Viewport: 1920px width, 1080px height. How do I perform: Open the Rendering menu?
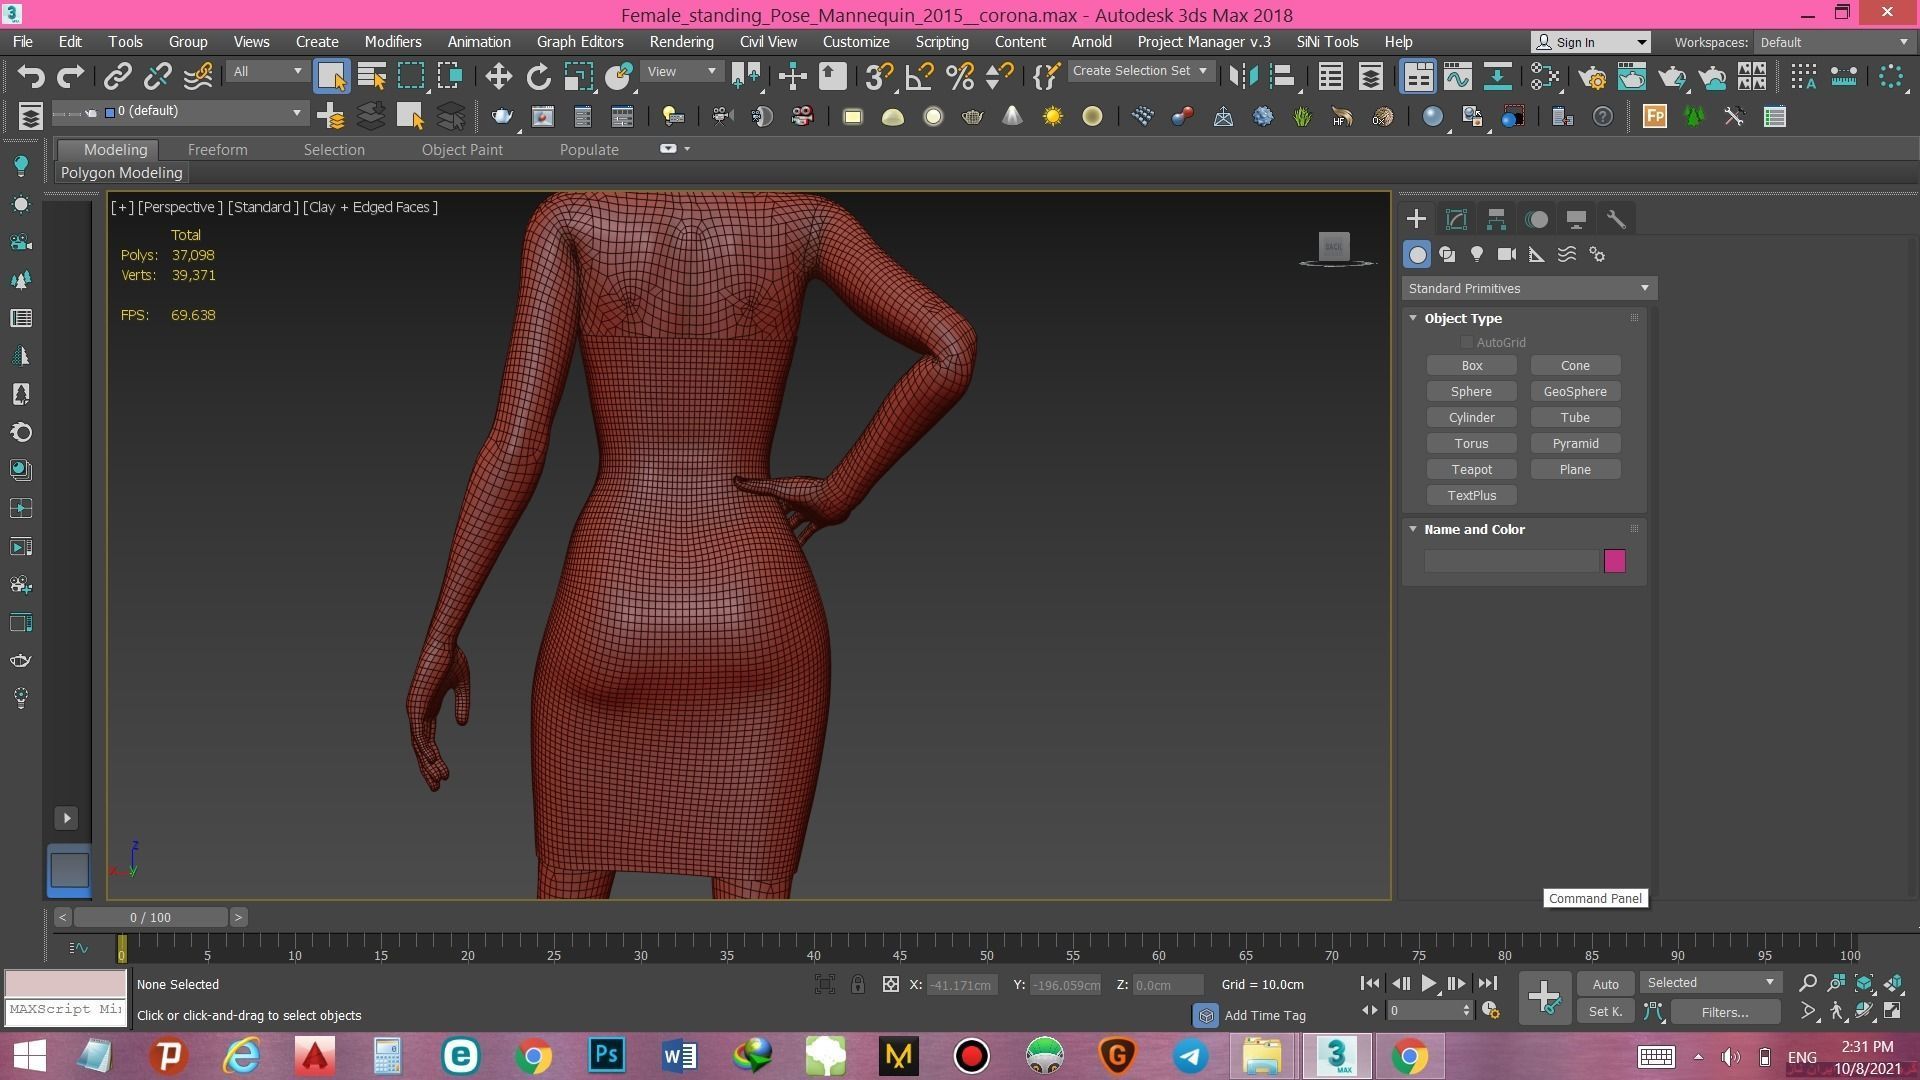click(681, 42)
